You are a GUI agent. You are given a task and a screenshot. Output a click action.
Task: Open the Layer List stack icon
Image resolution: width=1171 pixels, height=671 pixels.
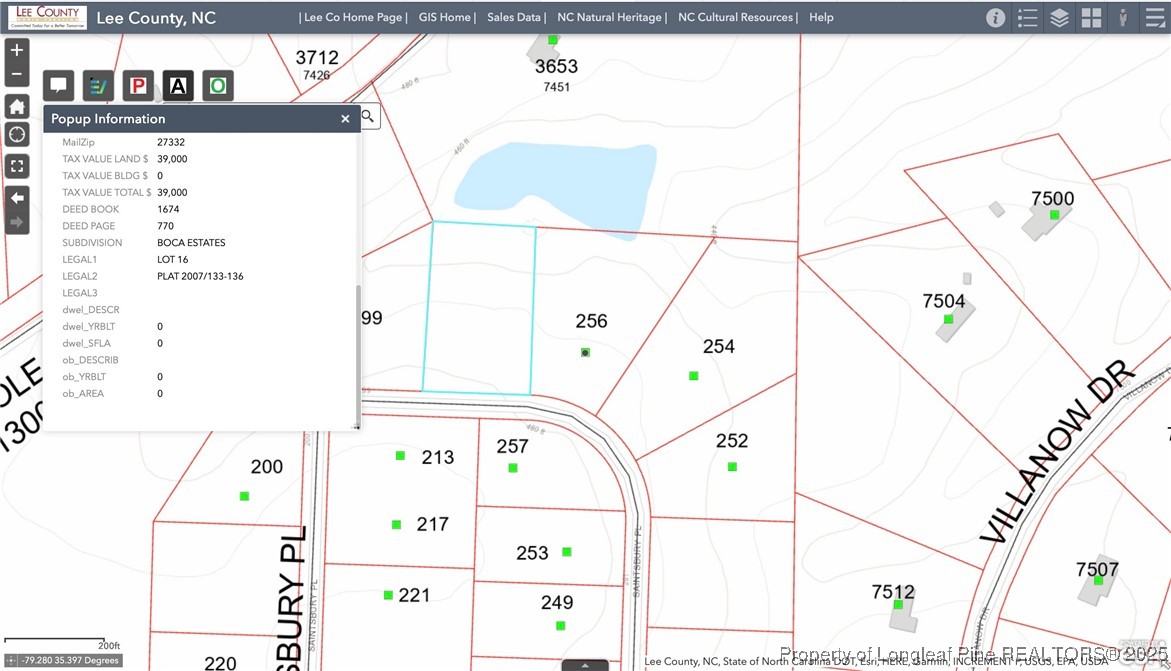1059,18
